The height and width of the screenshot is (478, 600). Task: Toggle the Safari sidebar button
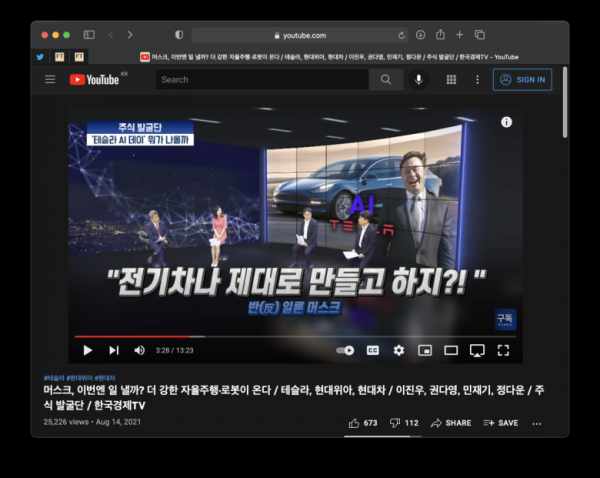click(89, 35)
